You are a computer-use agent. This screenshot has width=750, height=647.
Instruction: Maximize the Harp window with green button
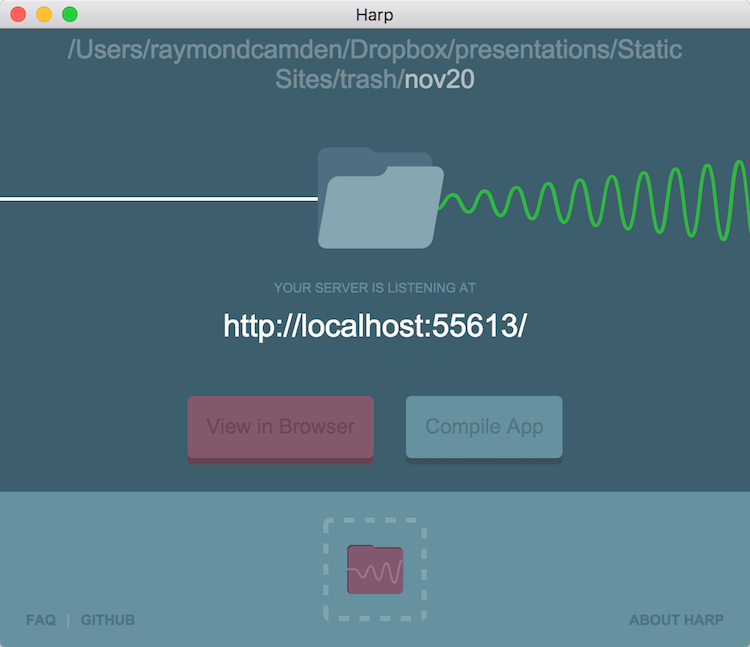pos(70,14)
